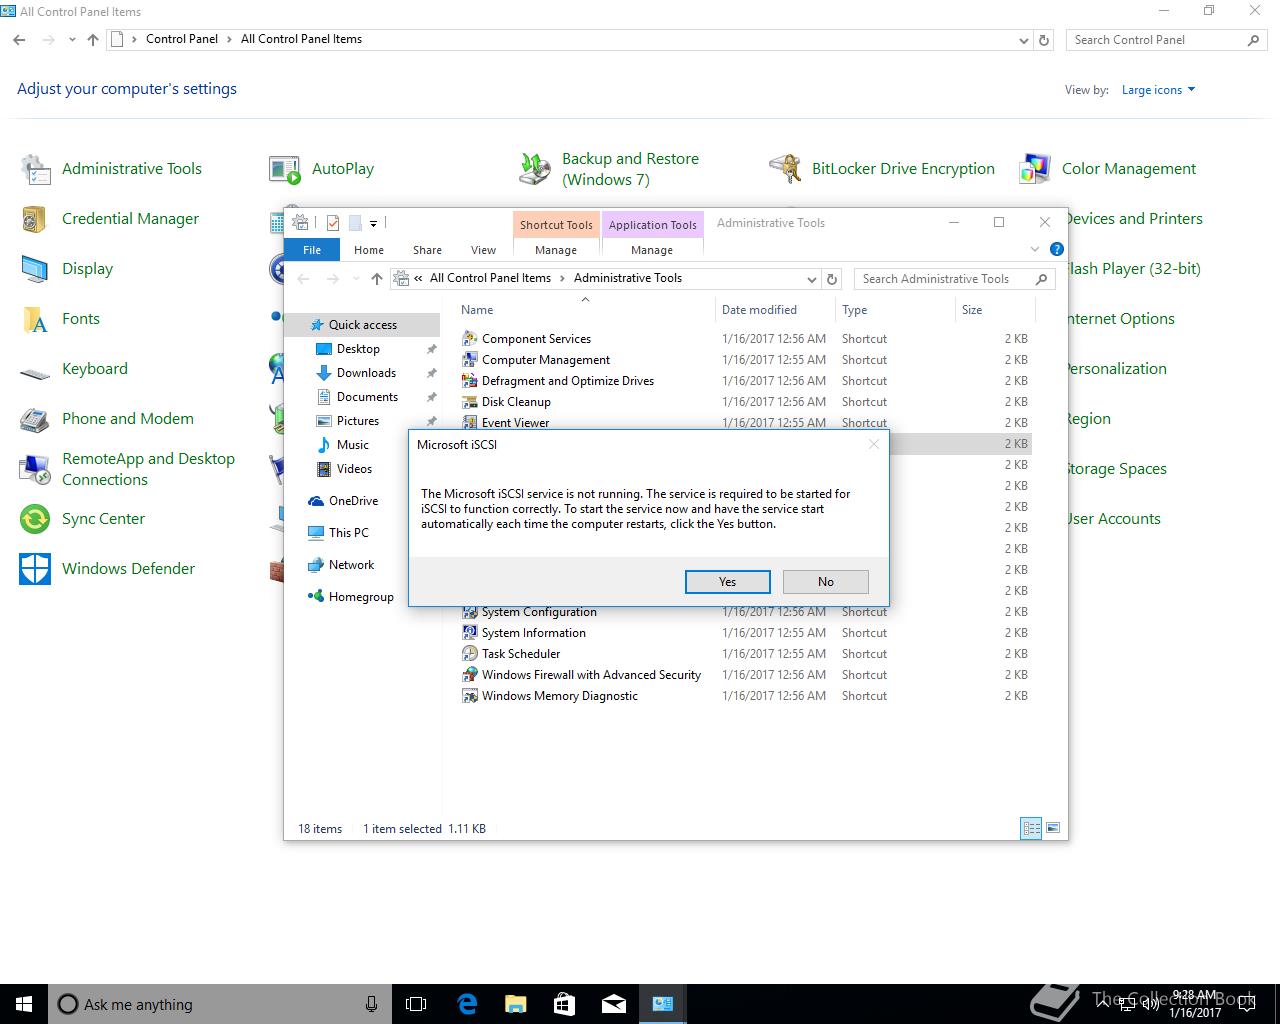Expand the ribbon with the chevron arrow
The height and width of the screenshot is (1024, 1280).
1035,250
